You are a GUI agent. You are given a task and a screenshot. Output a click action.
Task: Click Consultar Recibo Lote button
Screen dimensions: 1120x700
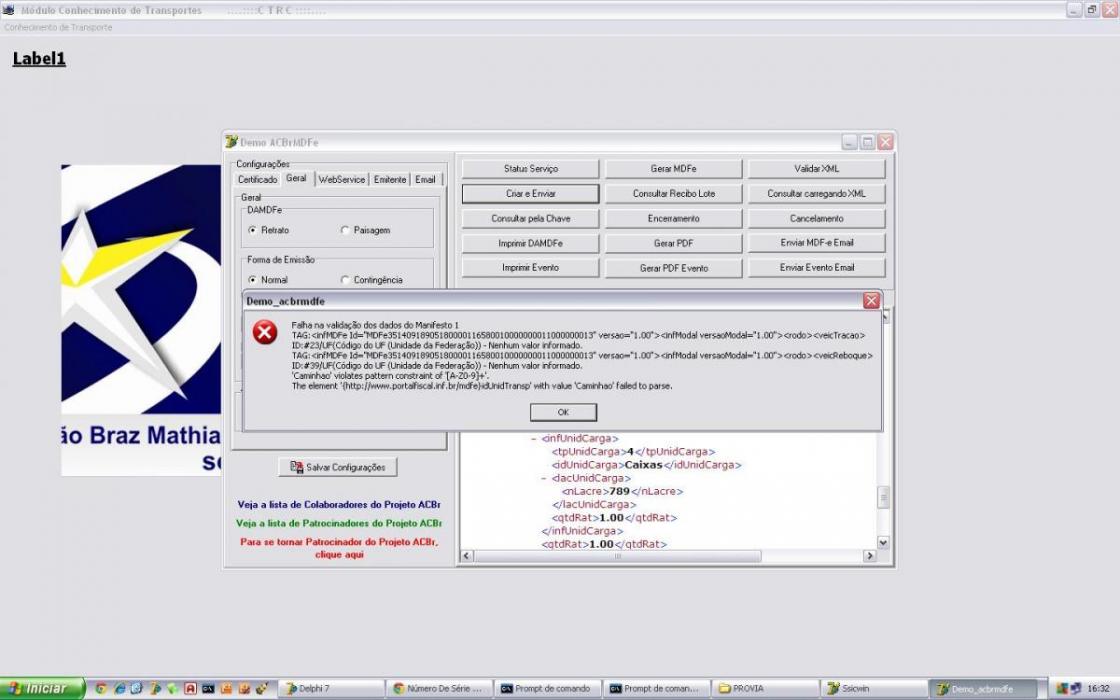point(674,194)
